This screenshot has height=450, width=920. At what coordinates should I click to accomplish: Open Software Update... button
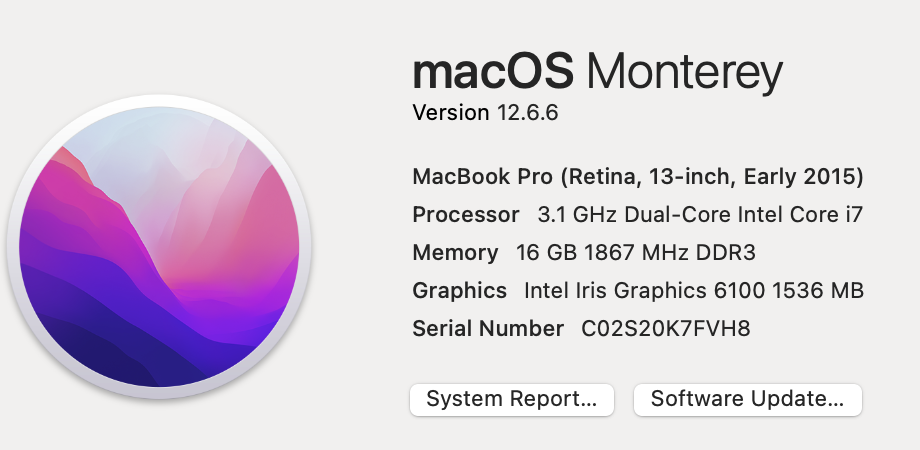(x=748, y=400)
